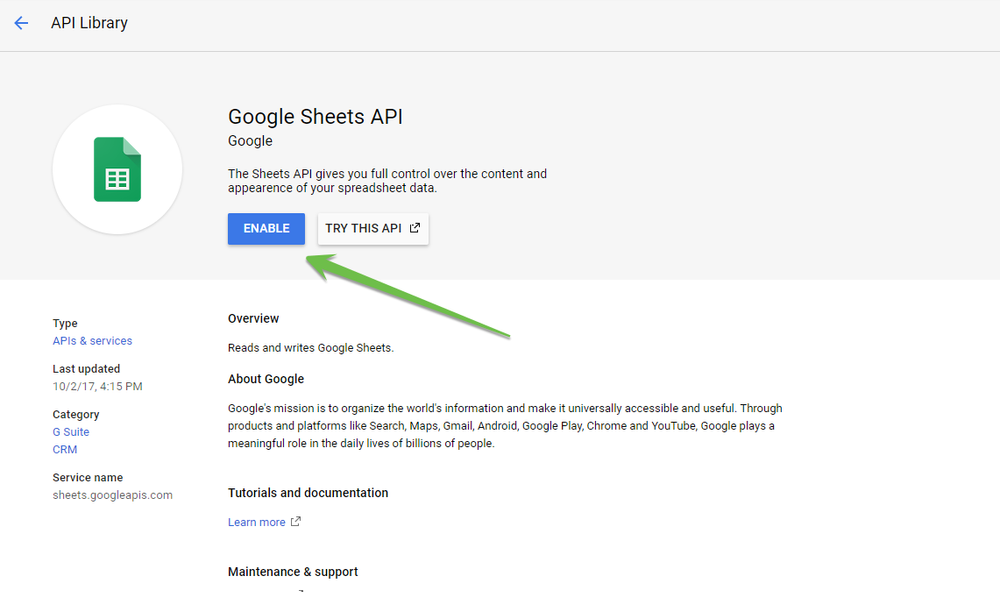Click the Google Sheets API heading
The height and width of the screenshot is (592, 1000).
click(x=315, y=117)
